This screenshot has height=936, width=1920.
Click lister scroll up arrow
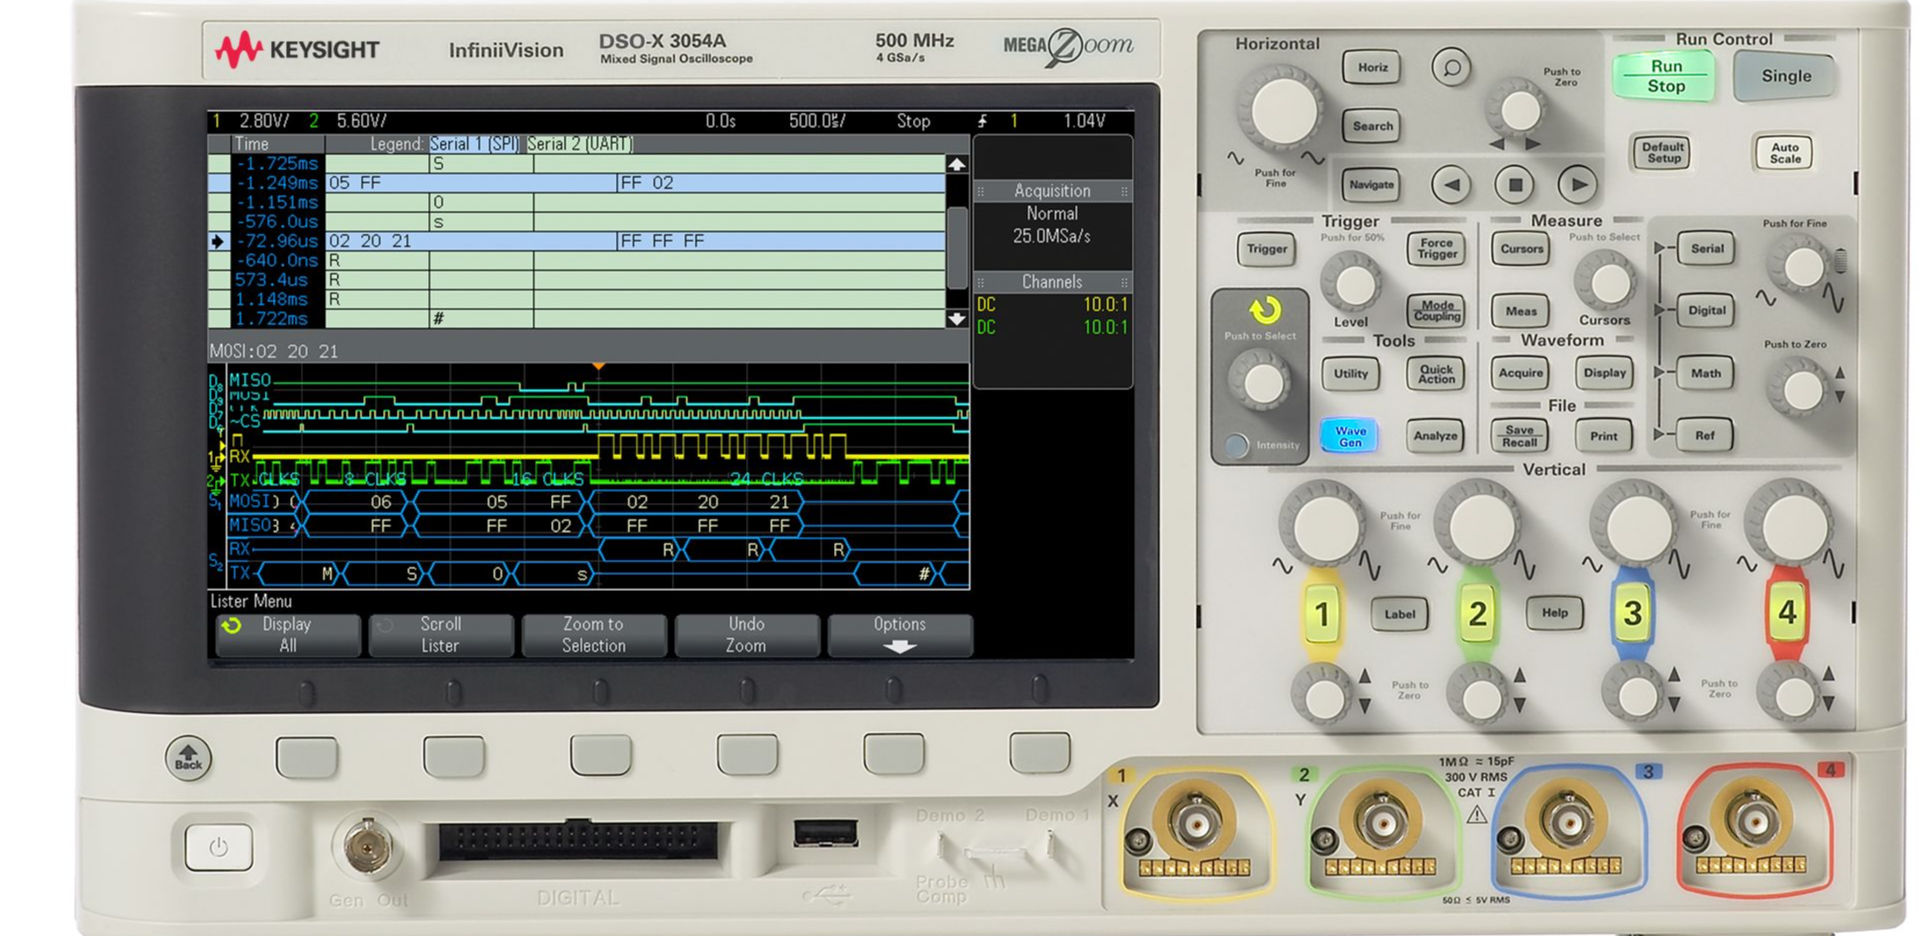coord(956,164)
